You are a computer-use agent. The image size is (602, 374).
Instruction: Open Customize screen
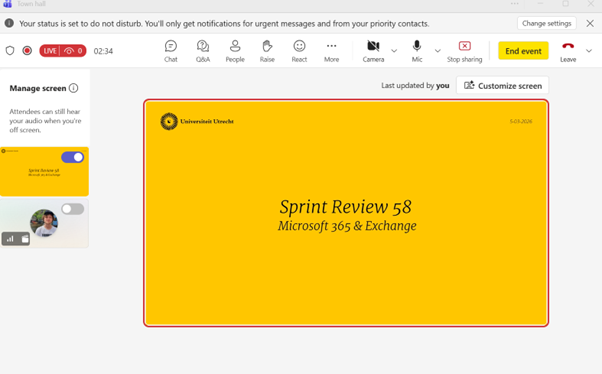[x=503, y=85]
